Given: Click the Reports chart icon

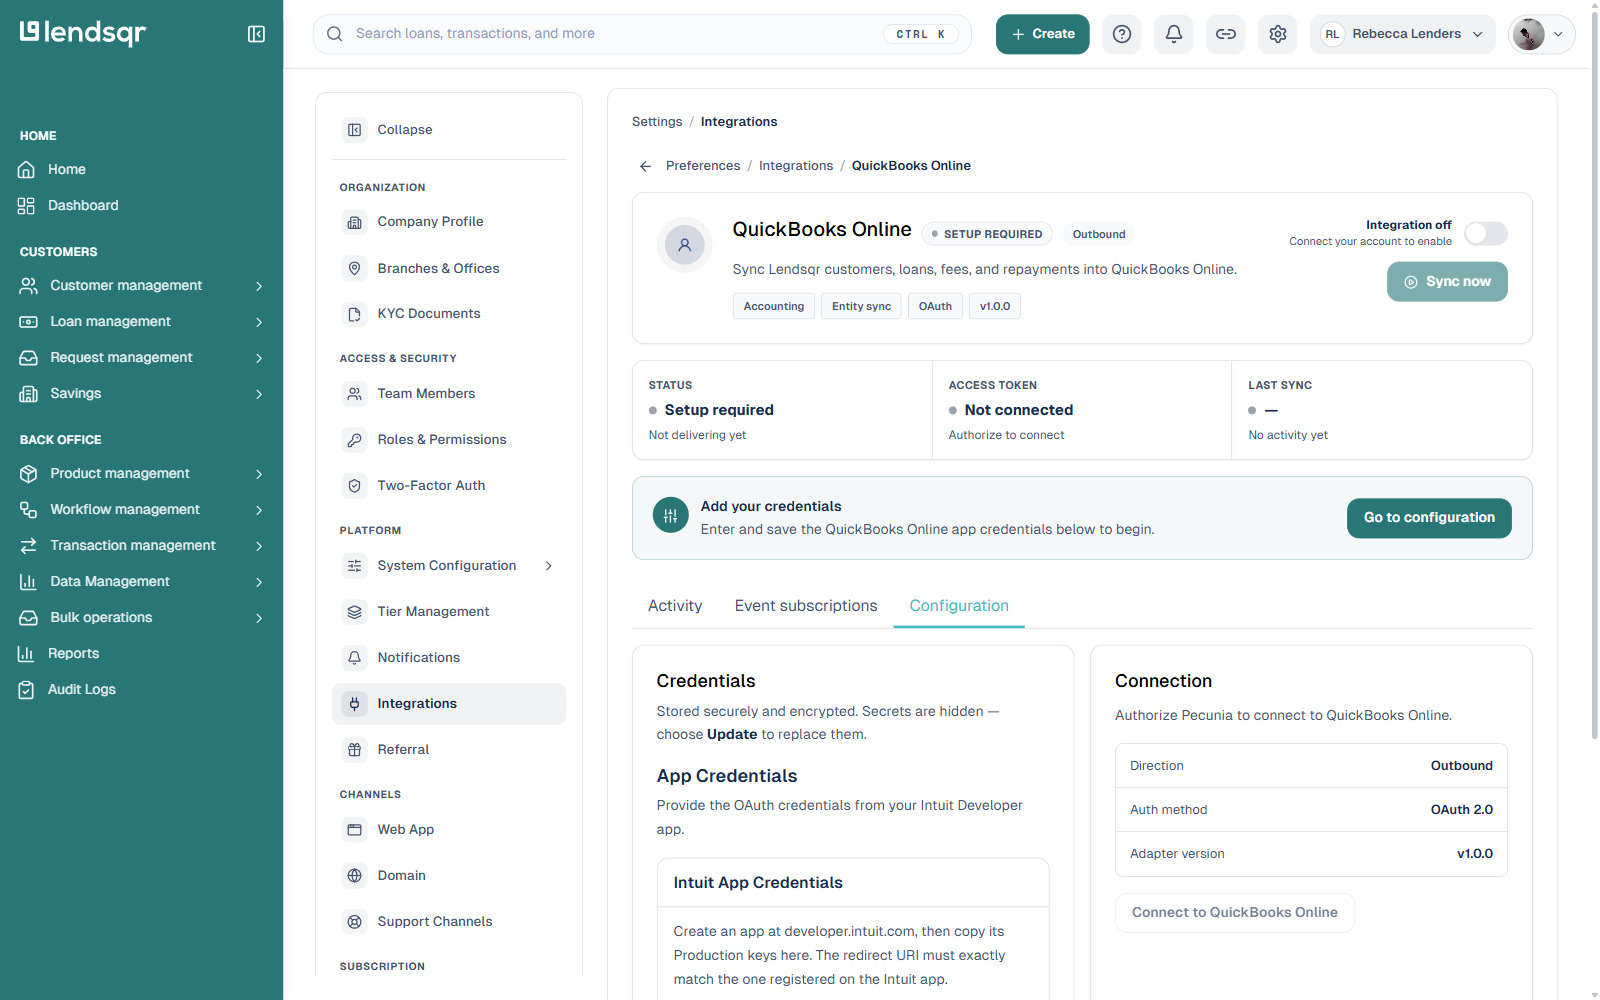Looking at the screenshot, I should coord(27,653).
